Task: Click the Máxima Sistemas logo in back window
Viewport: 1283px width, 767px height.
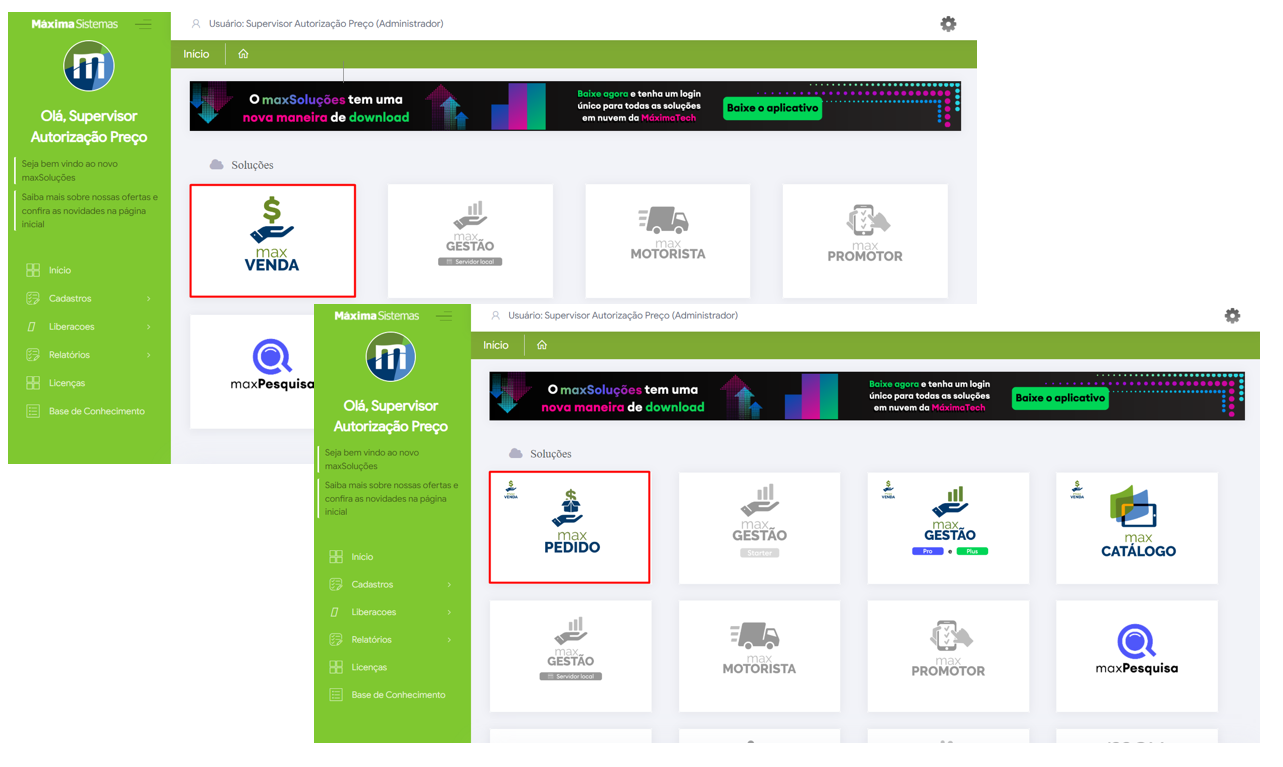Action: pos(74,24)
